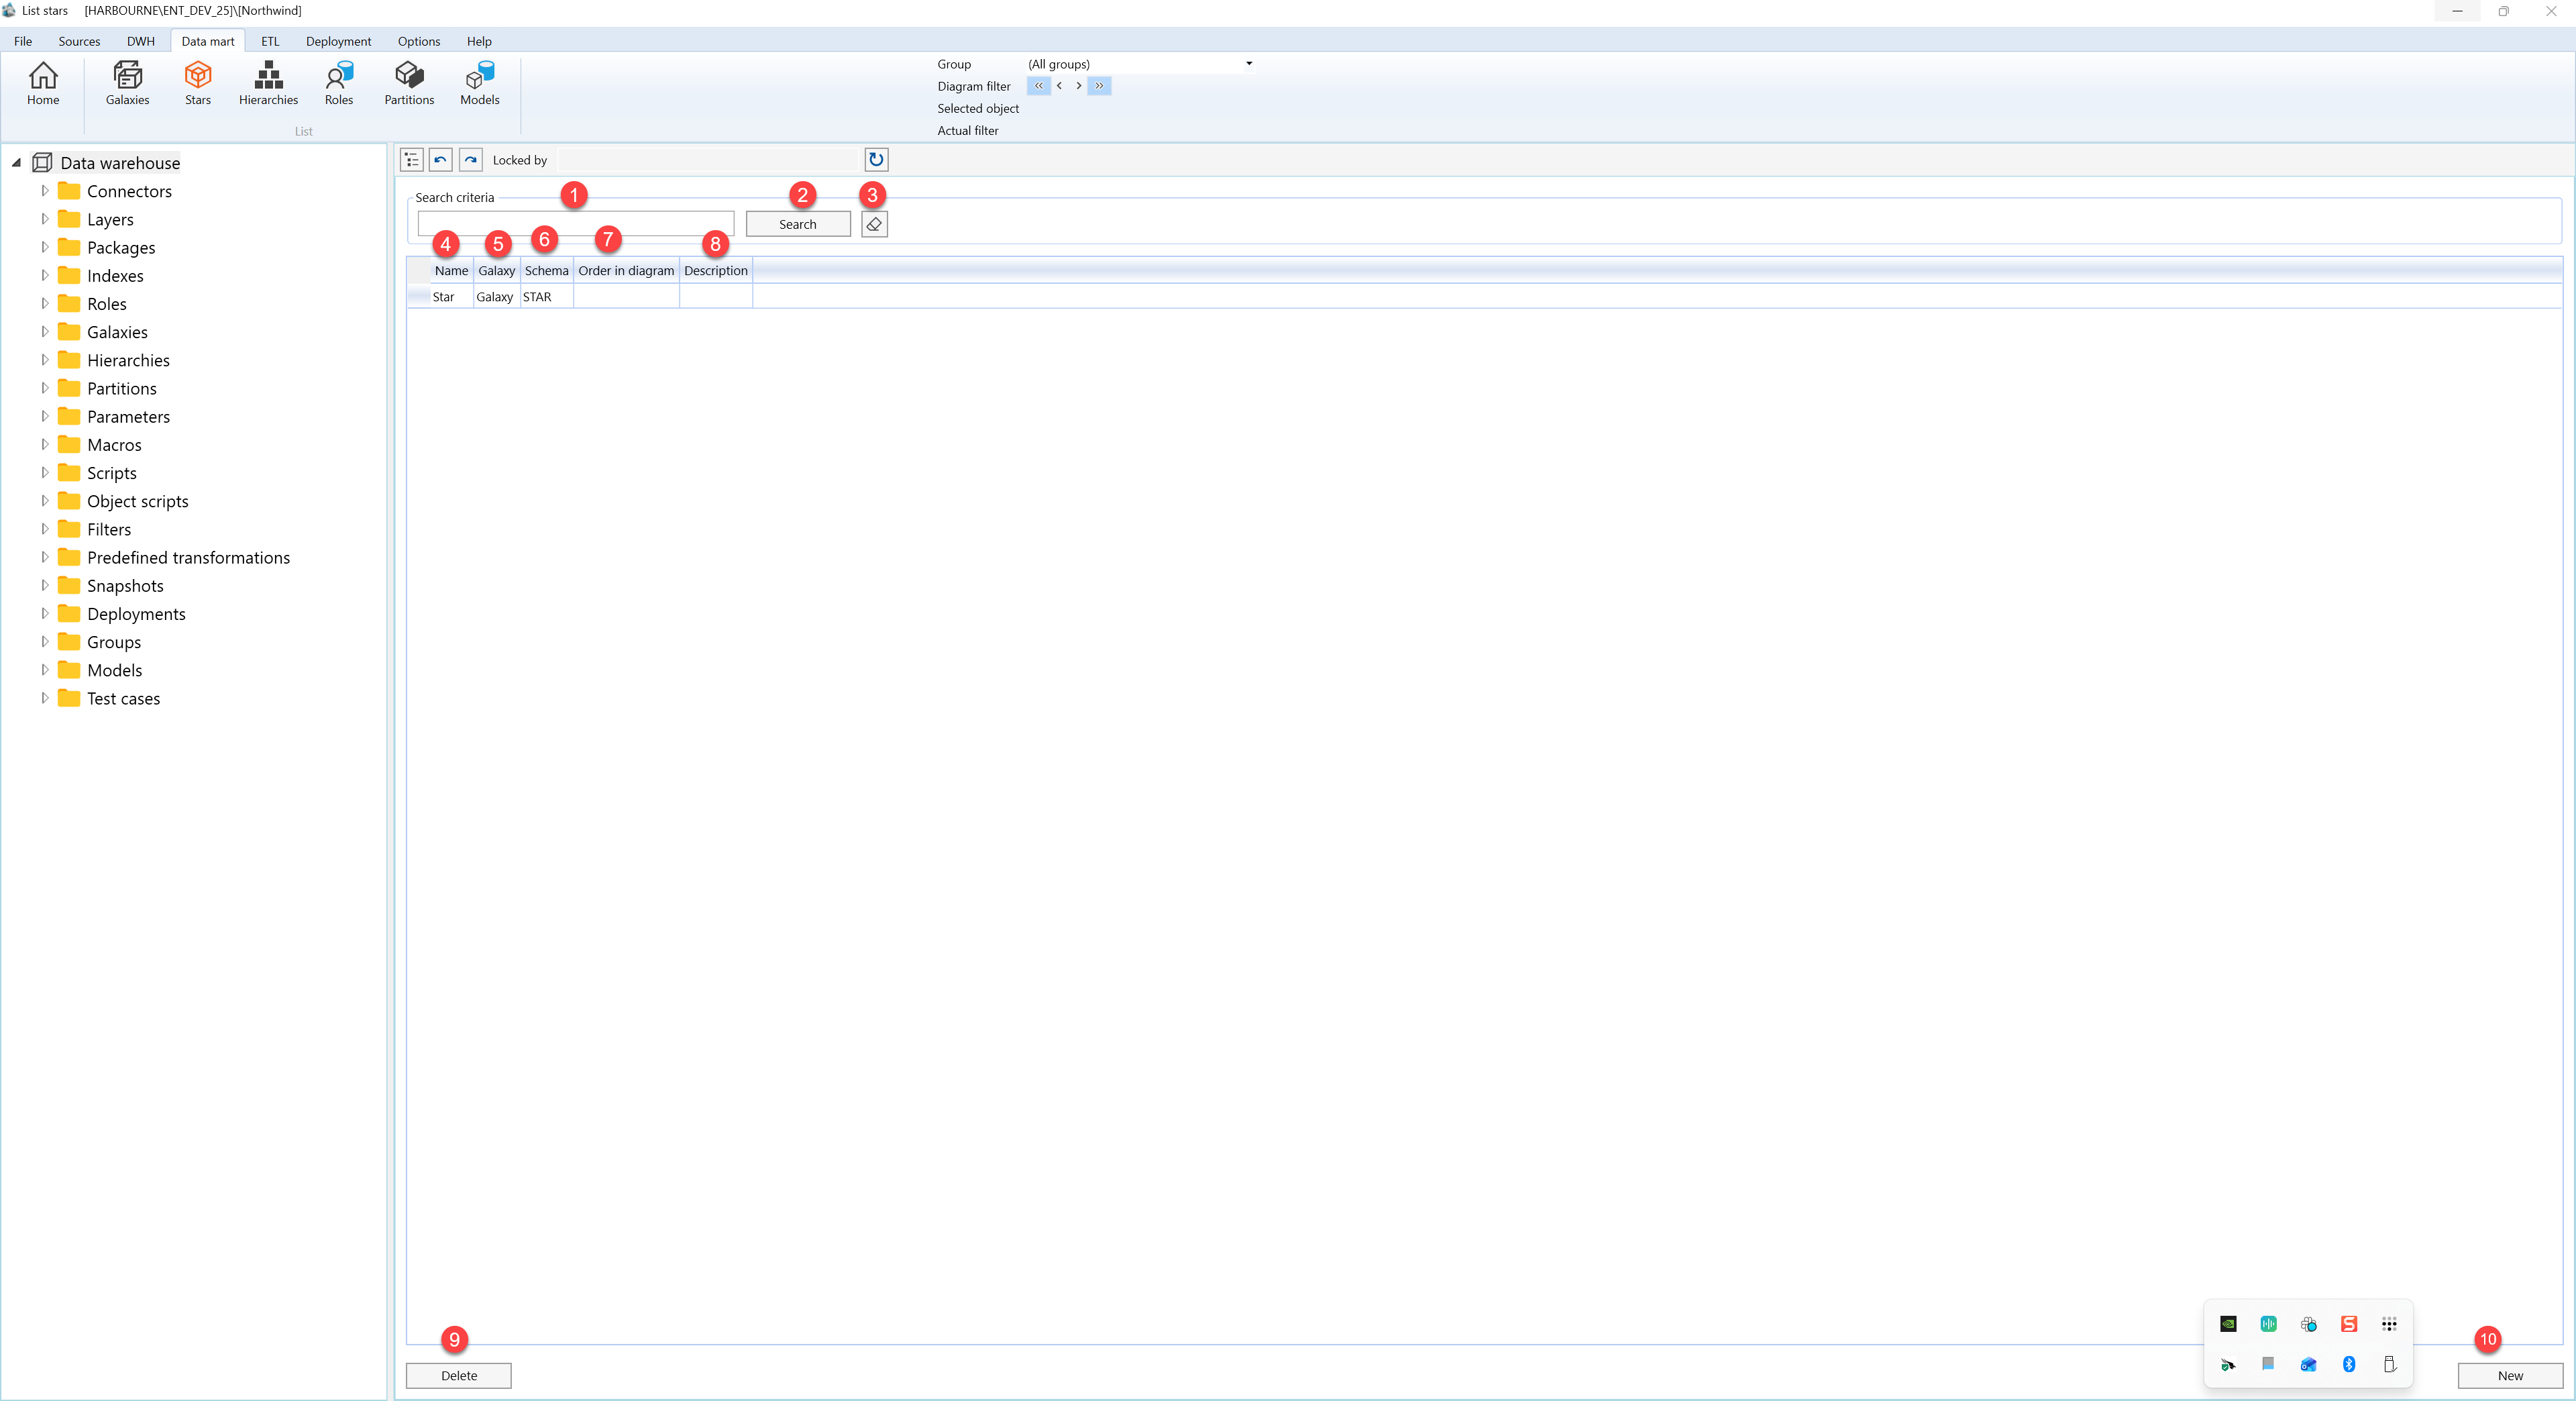Open the Partitions ribbon icon

tap(409, 83)
